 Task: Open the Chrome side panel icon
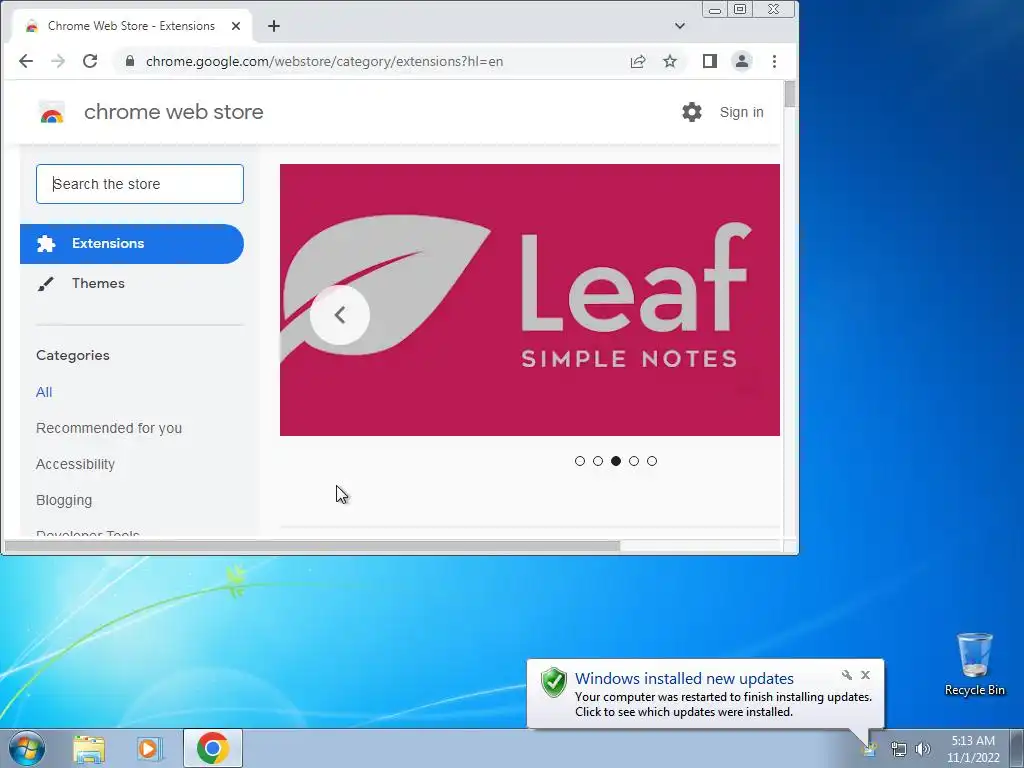tap(710, 61)
